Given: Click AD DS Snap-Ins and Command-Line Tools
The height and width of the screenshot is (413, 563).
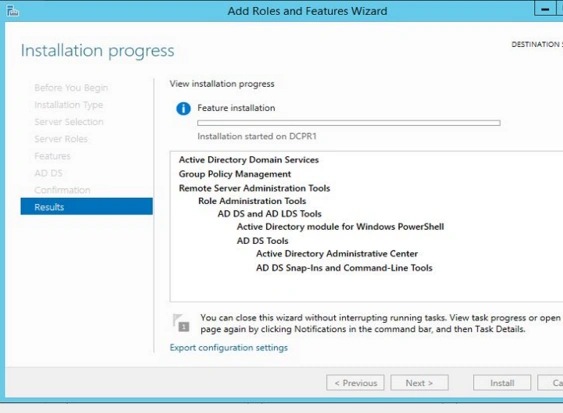Looking at the screenshot, I should point(344,268).
